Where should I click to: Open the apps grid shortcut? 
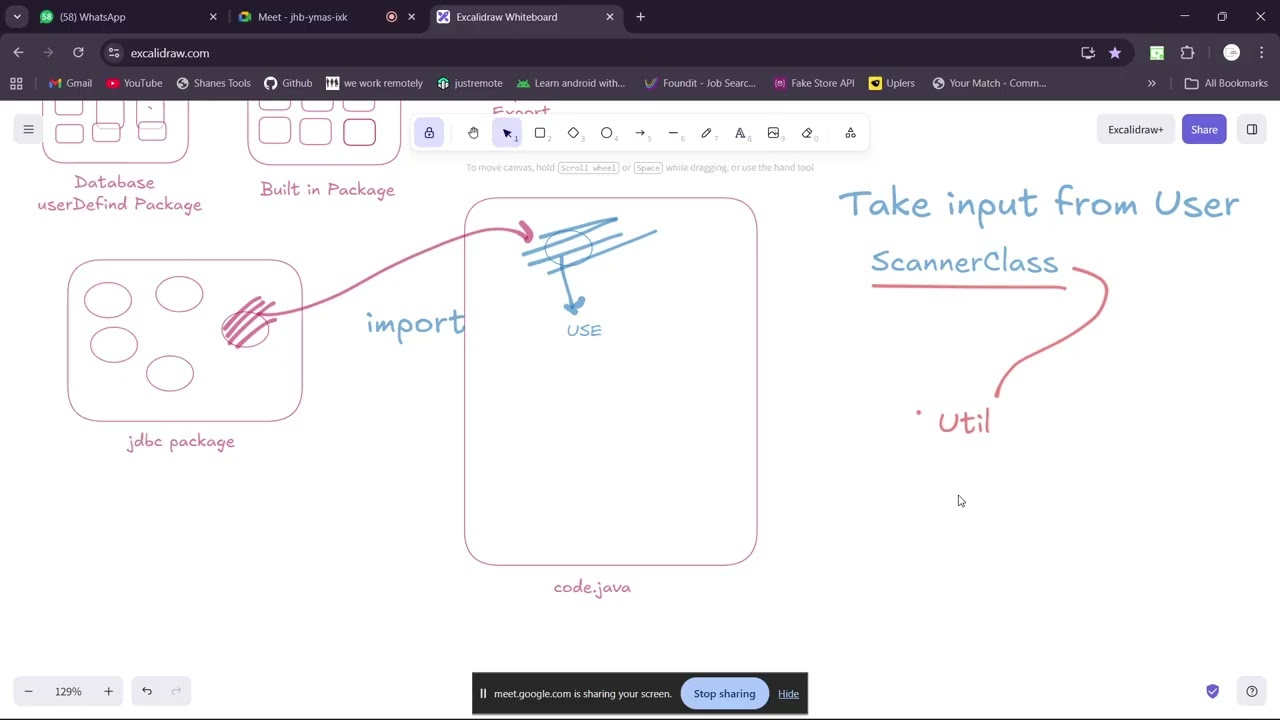point(16,83)
